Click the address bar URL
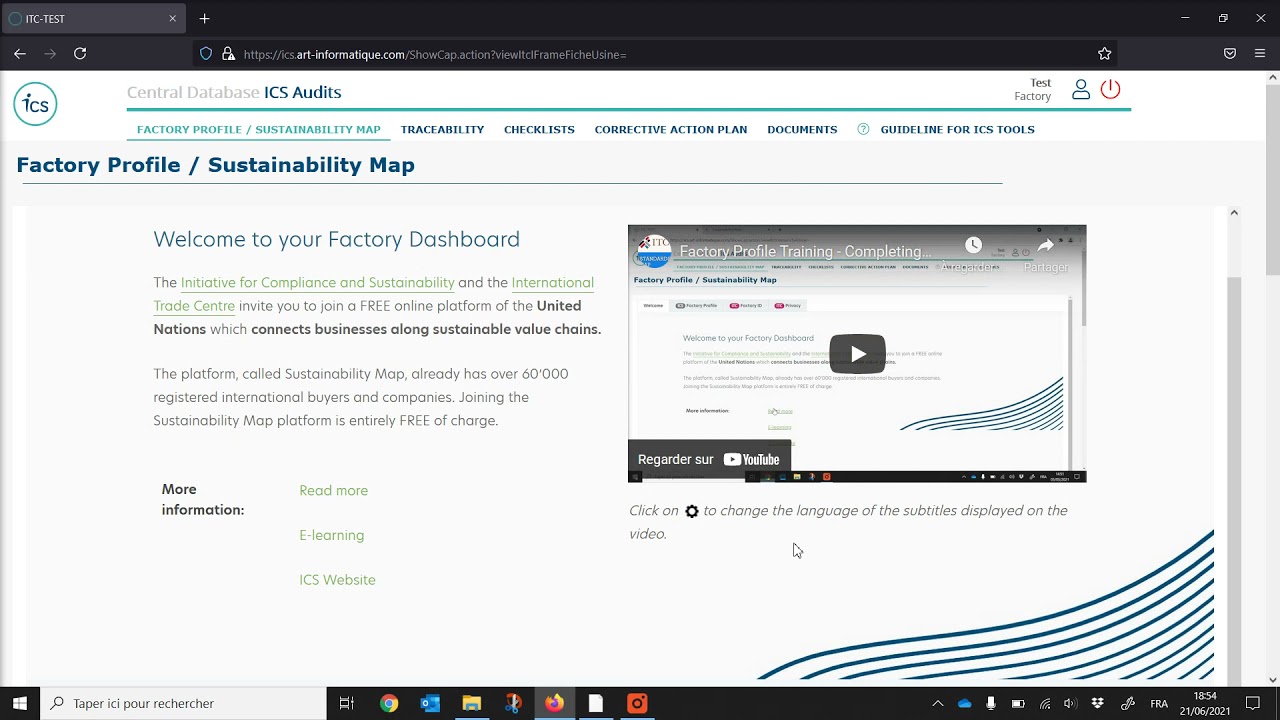The width and height of the screenshot is (1280, 720). click(435, 55)
